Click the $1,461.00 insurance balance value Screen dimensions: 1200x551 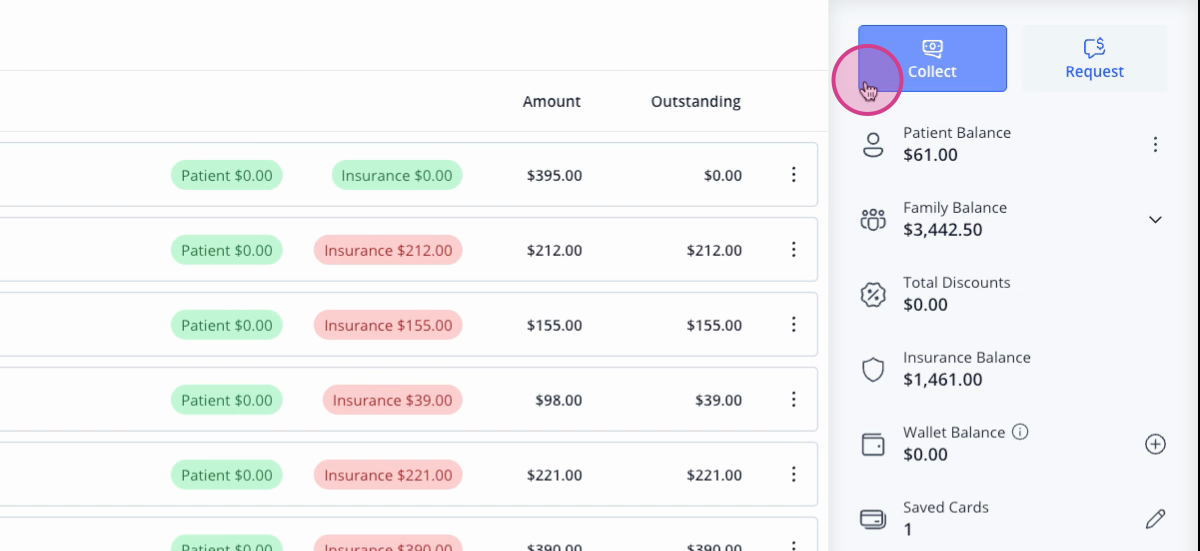click(943, 380)
